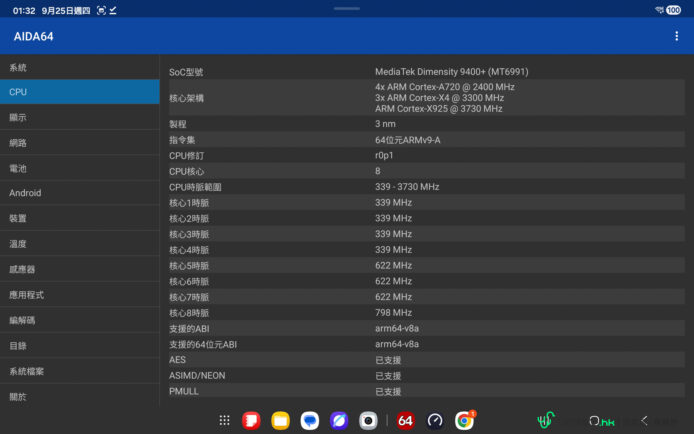
Task: Open the 電池 section
Action: tap(80, 168)
